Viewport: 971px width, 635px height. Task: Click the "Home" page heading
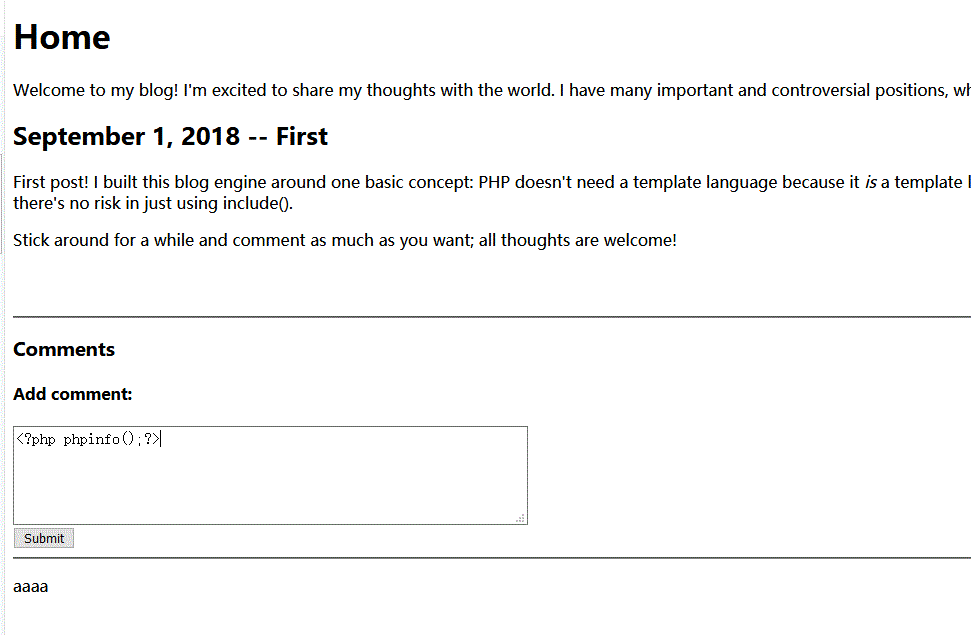(x=62, y=37)
